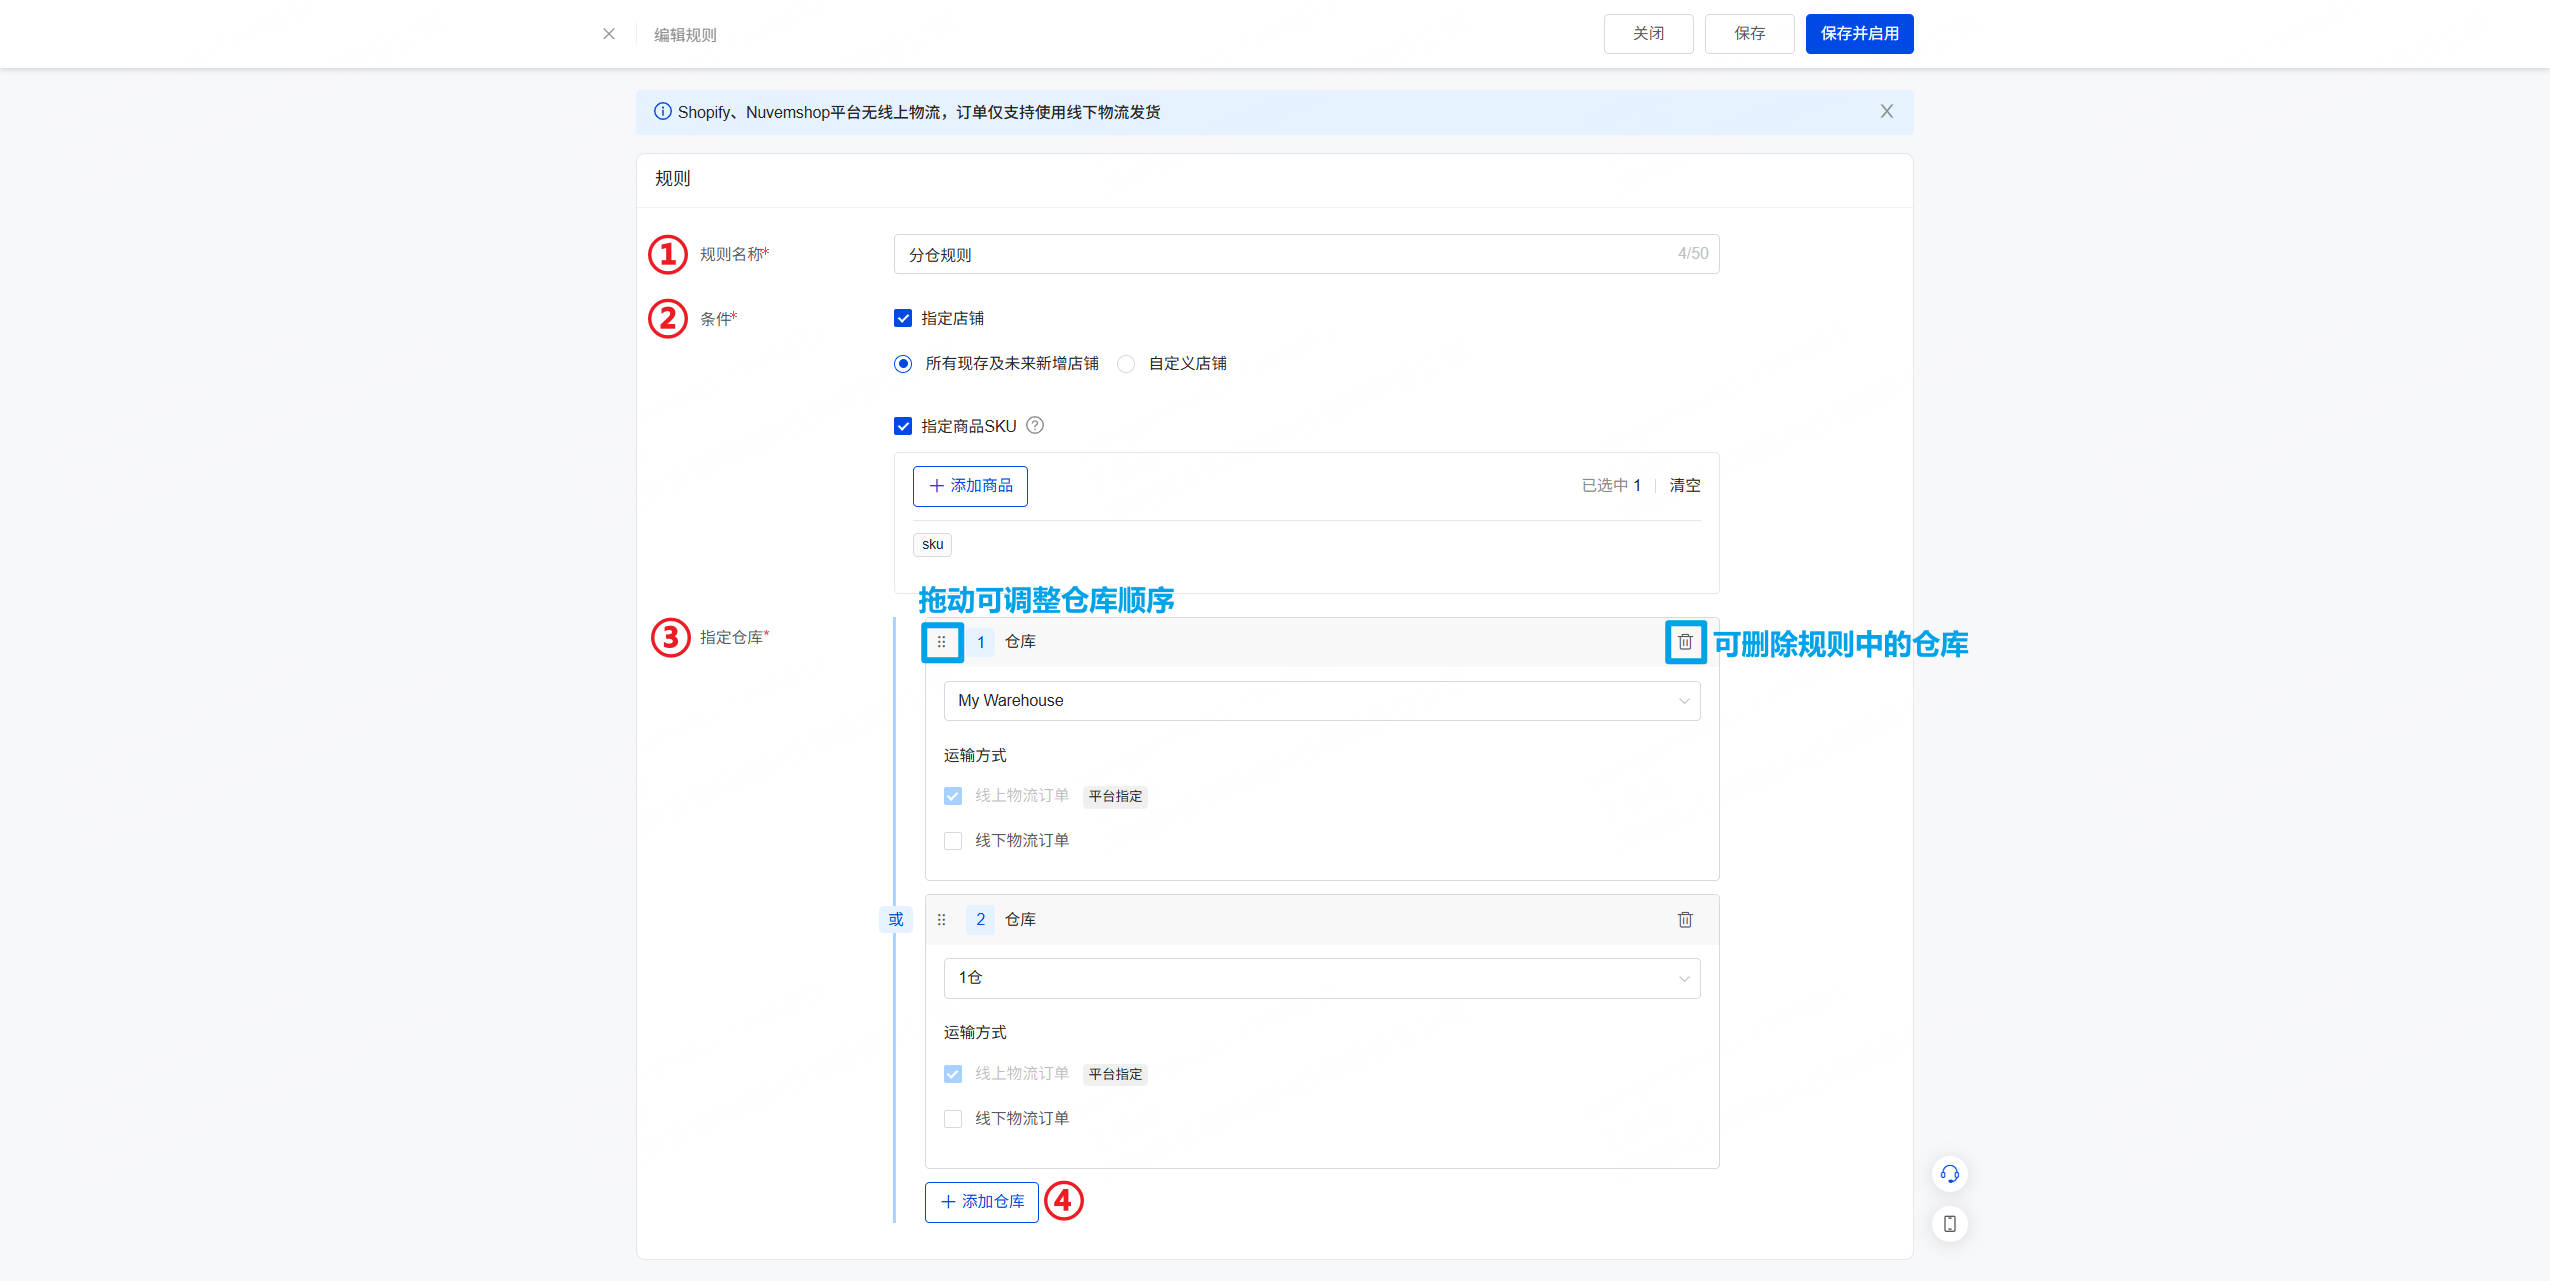Delete warehouse 2 via trash icon
The width and height of the screenshot is (2550, 1281).
tap(1685, 920)
